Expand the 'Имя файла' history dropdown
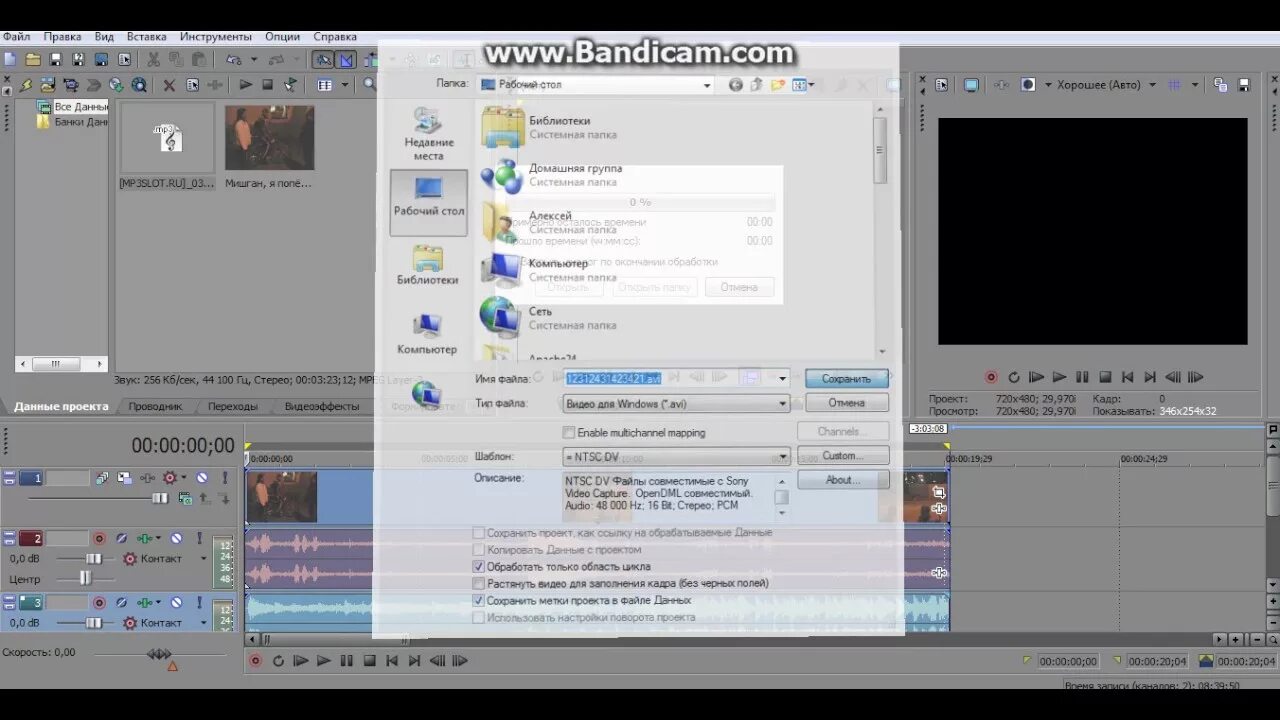The height and width of the screenshot is (720, 1280). tap(783, 379)
